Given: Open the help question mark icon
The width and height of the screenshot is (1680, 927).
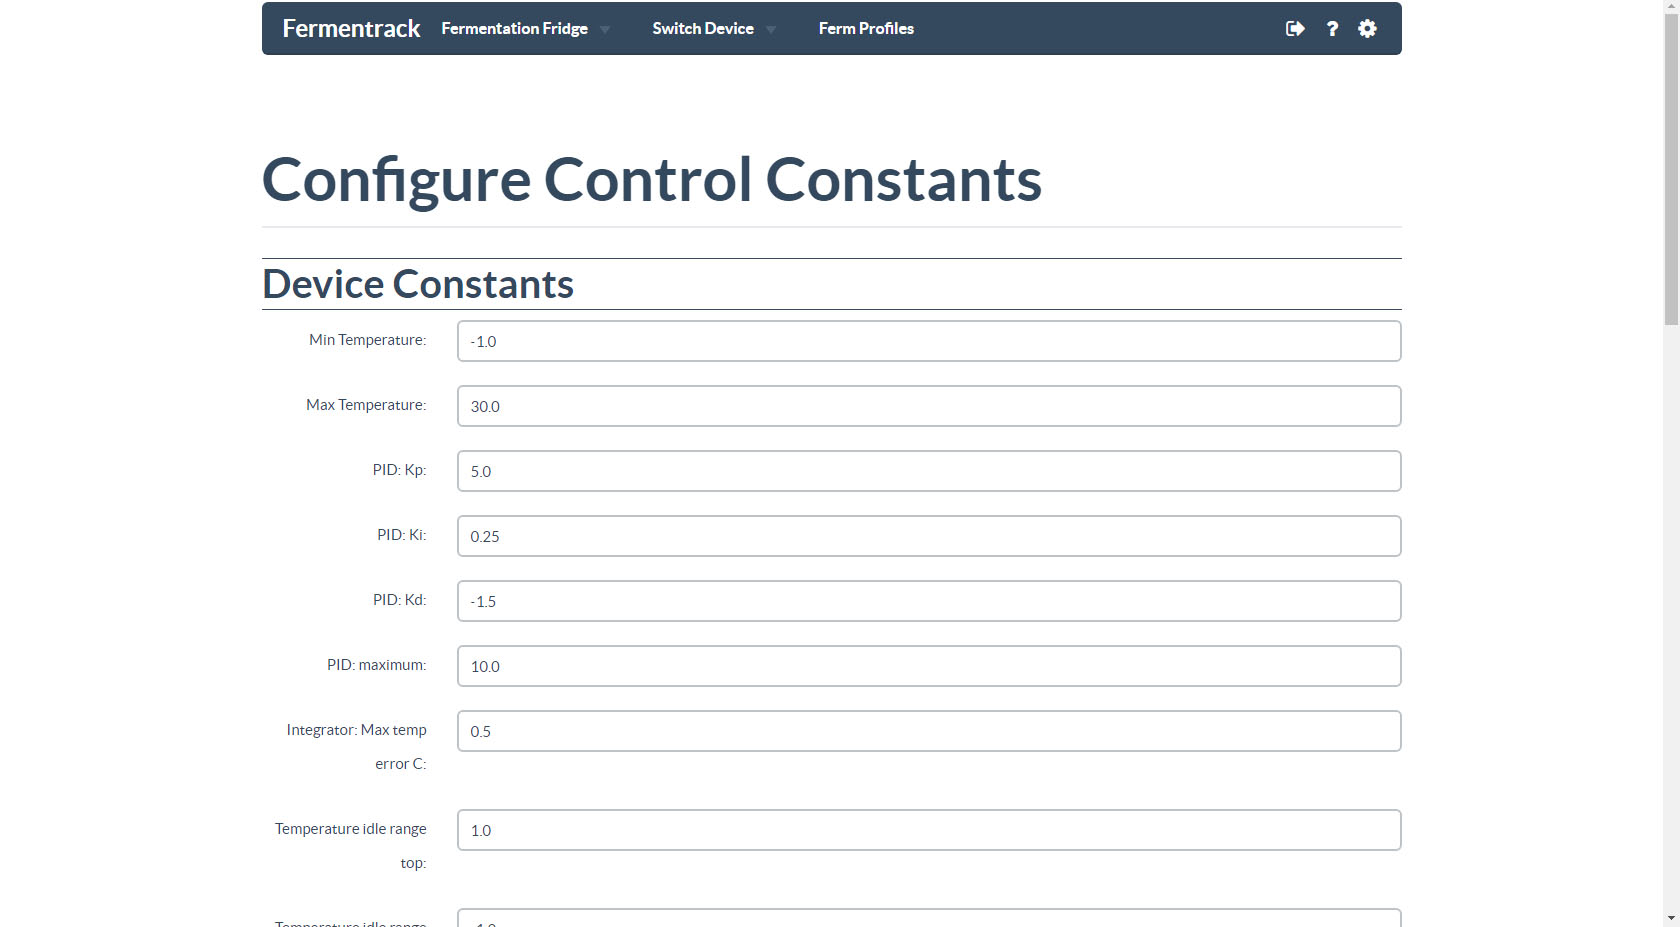Looking at the screenshot, I should tap(1332, 29).
